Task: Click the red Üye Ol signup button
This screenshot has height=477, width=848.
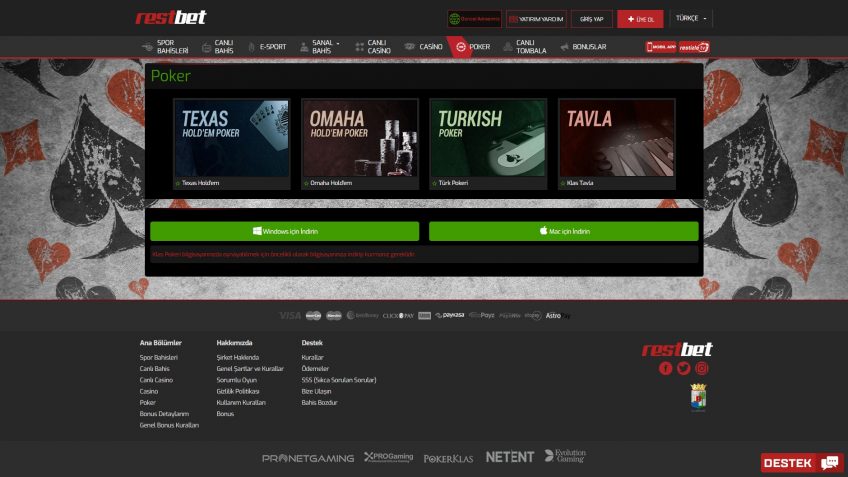Action: 640,19
